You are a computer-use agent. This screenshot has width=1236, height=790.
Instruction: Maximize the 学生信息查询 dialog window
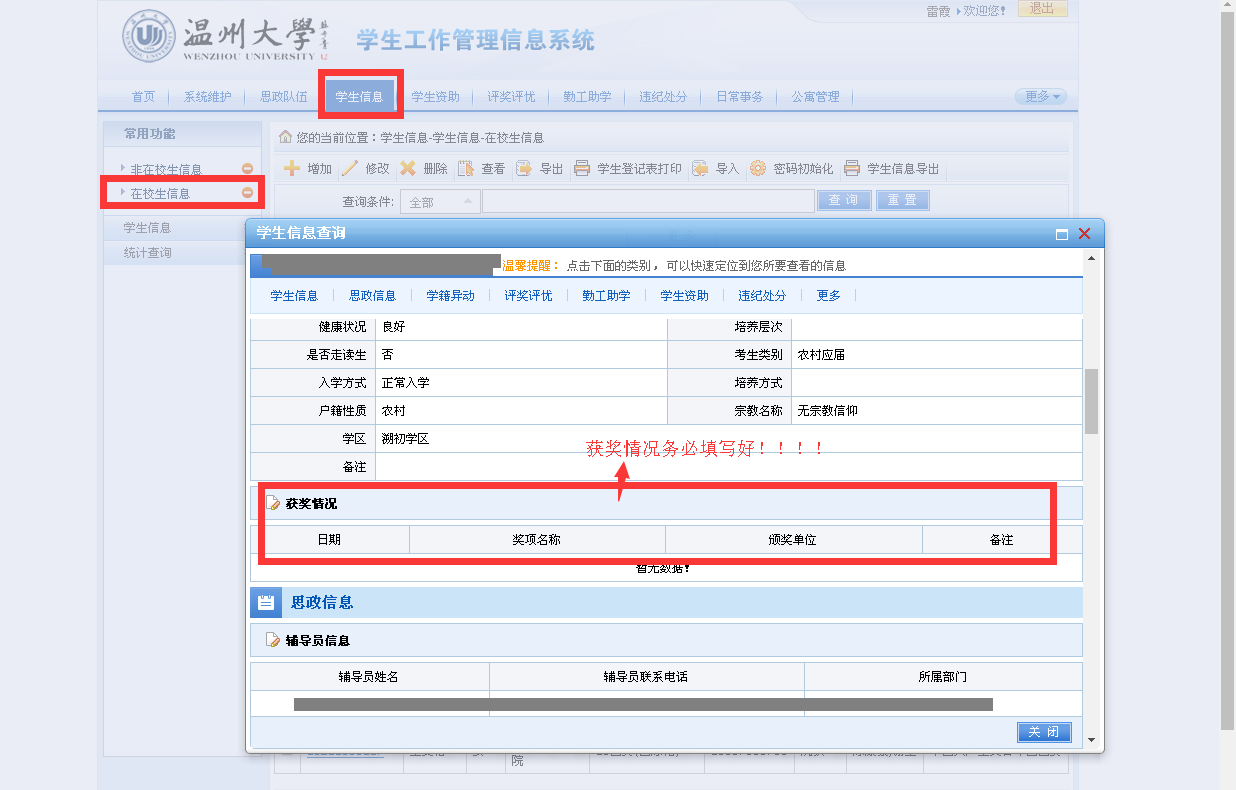pyautogui.click(x=1062, y=234)
